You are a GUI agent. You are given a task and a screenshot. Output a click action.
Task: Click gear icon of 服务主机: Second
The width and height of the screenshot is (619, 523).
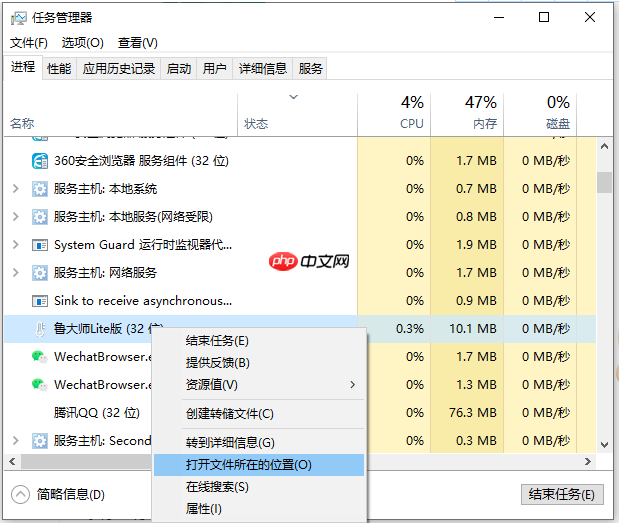[39, 441]
